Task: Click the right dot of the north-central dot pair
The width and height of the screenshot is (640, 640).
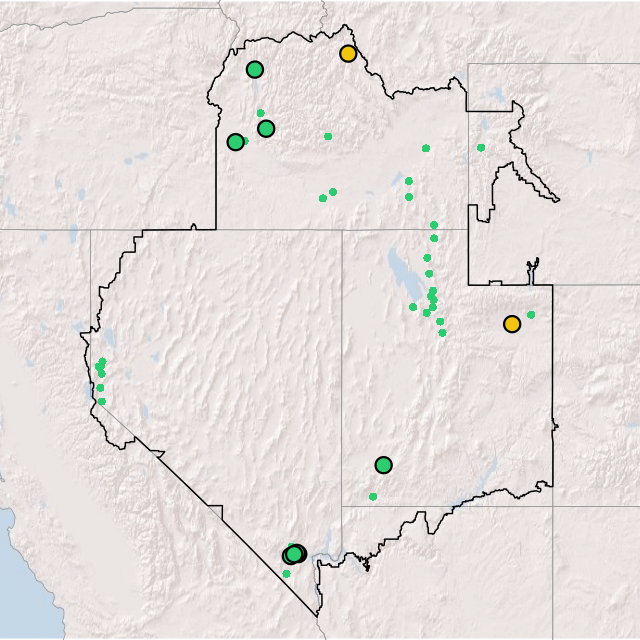Action: (x=333, y=192)
